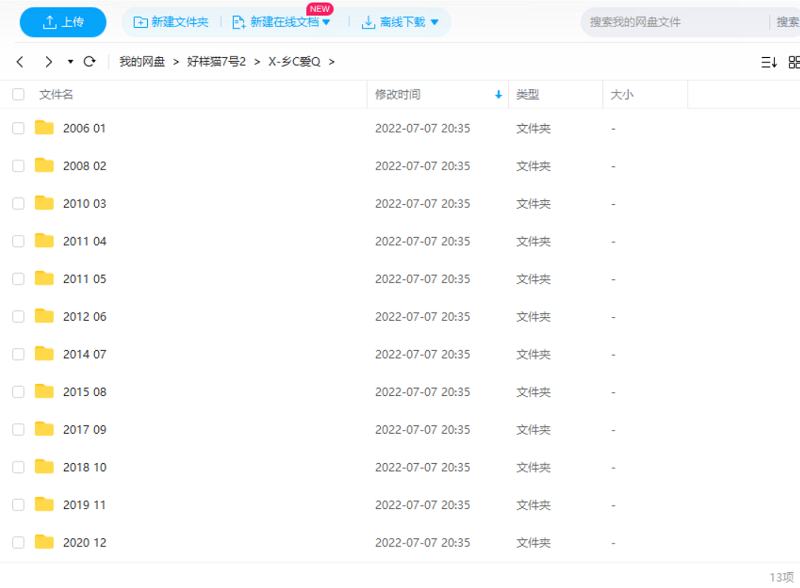The height and width of the screenshot is (588, 800).
Task: Click the 新建文件夹 button
Action: [x=170, y=22]
